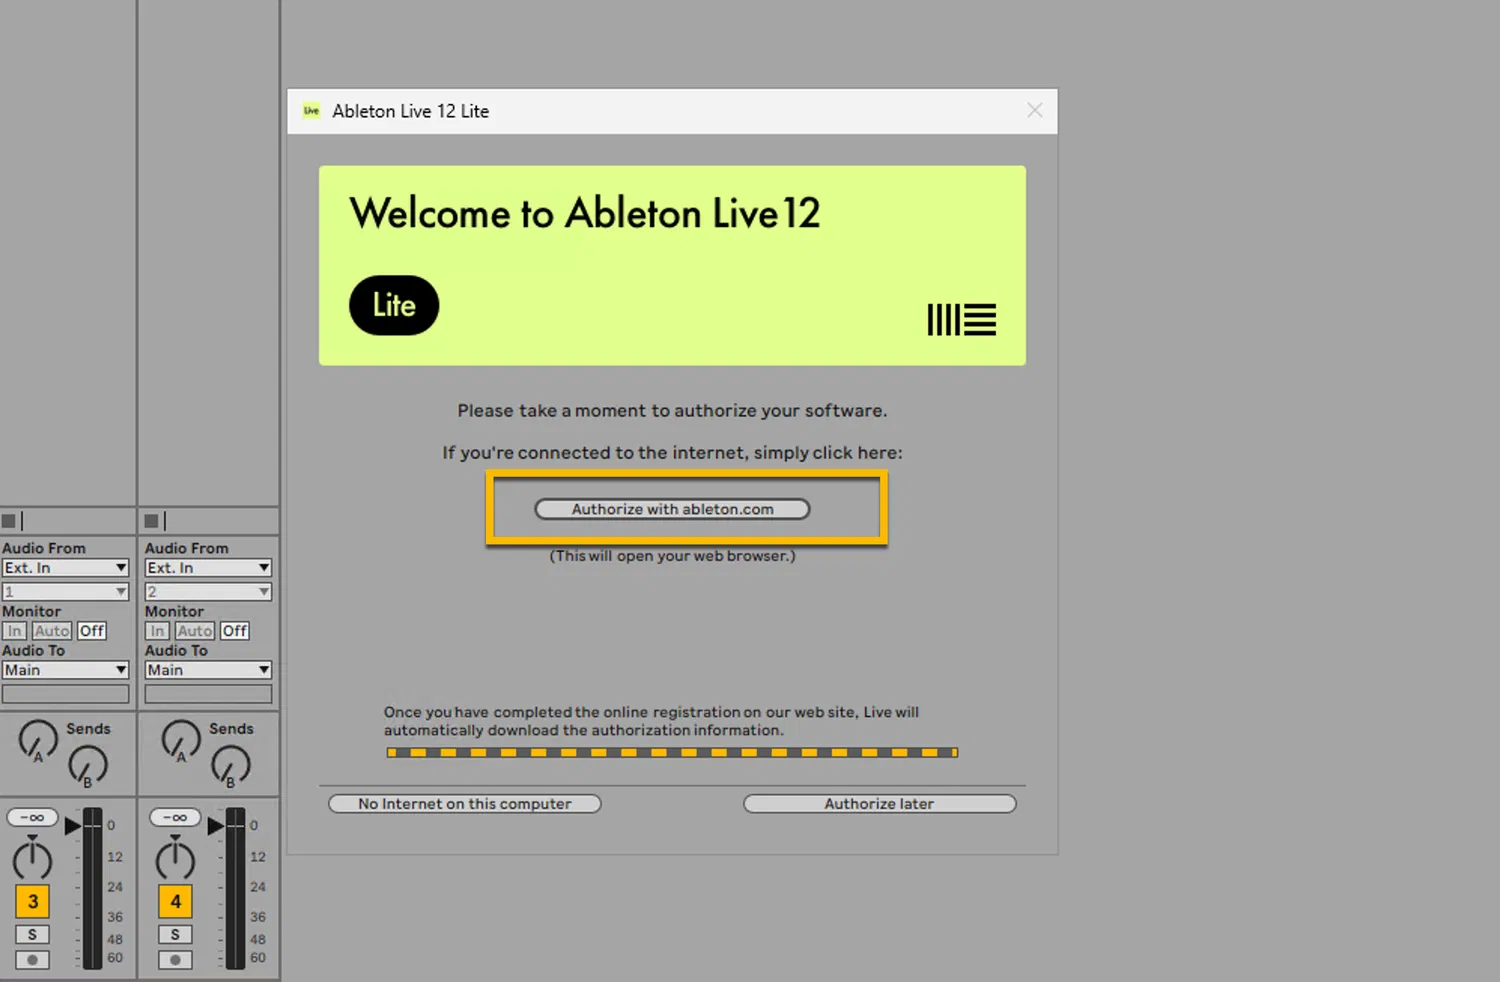Toggle track 4 activator button
This screenshot has width=1500, height=982.
click(x=176, y=902)
